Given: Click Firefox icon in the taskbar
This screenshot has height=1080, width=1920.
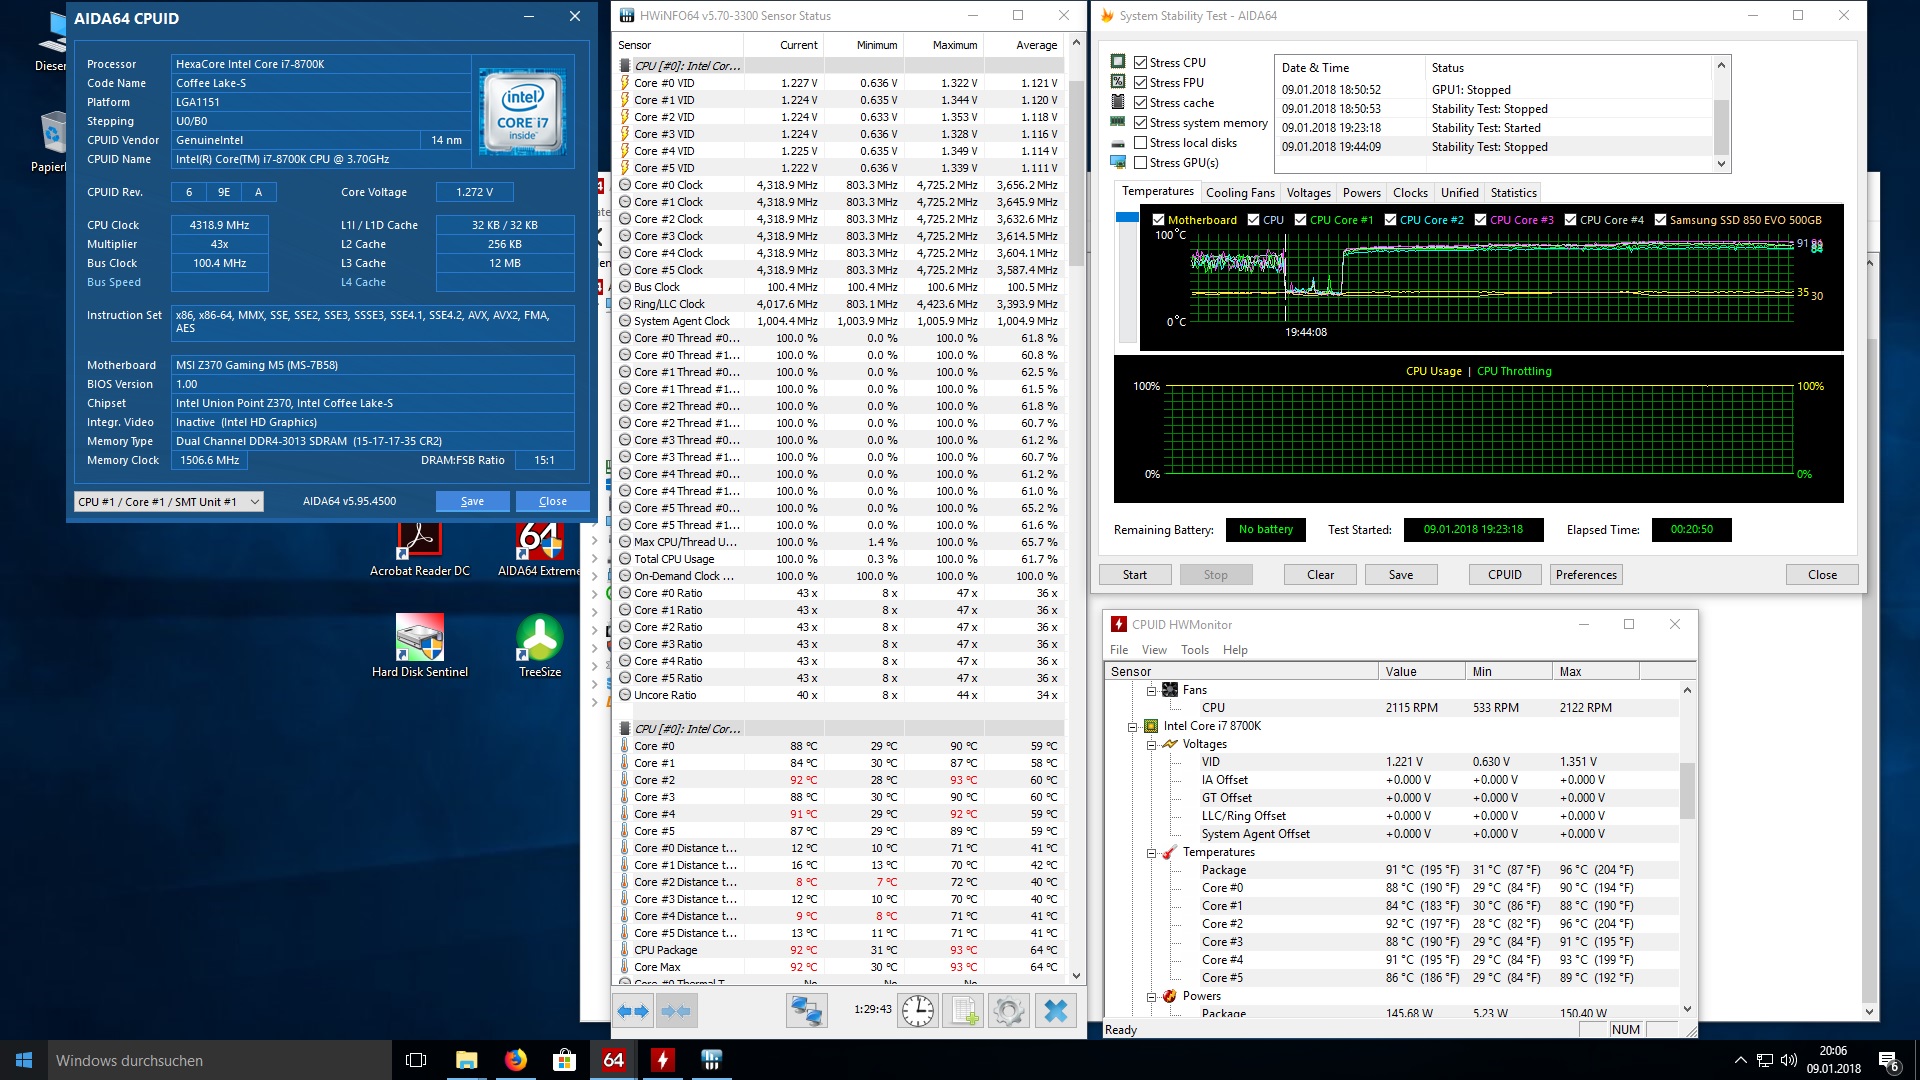Looking at the screenshot, I should click(x=515, y=1060).
